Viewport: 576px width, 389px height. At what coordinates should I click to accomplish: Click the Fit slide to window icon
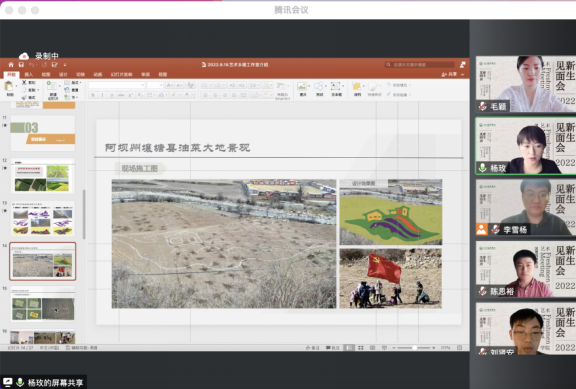[459, 347]
